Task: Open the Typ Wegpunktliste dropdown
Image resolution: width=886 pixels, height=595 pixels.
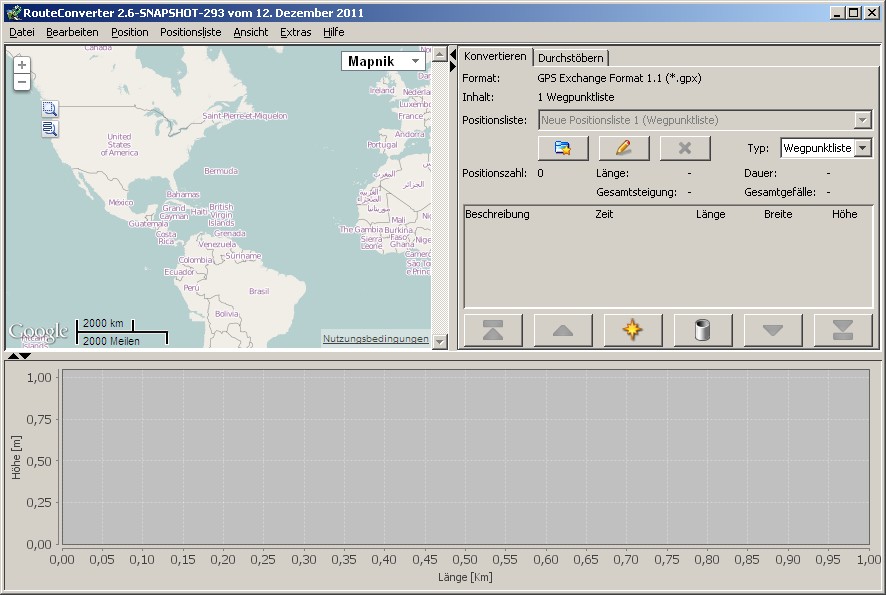Action: [862, 148]
